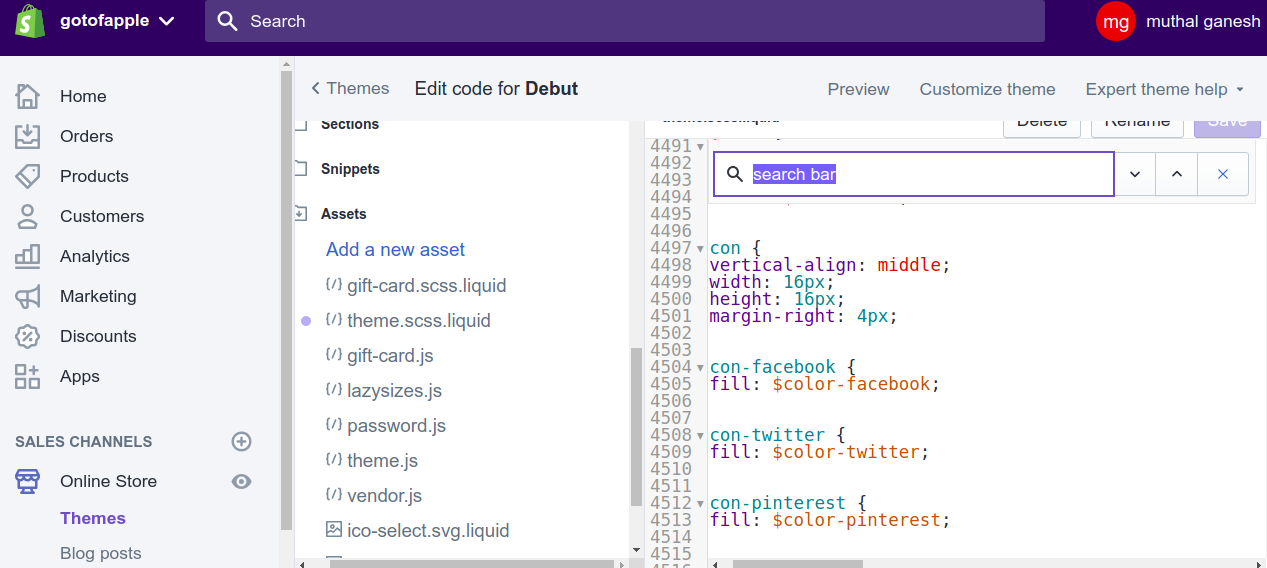The width and height of the screenshot is (1267, 568).
Task: Click the Orders inbox icon
Action: tap(28, 136)
